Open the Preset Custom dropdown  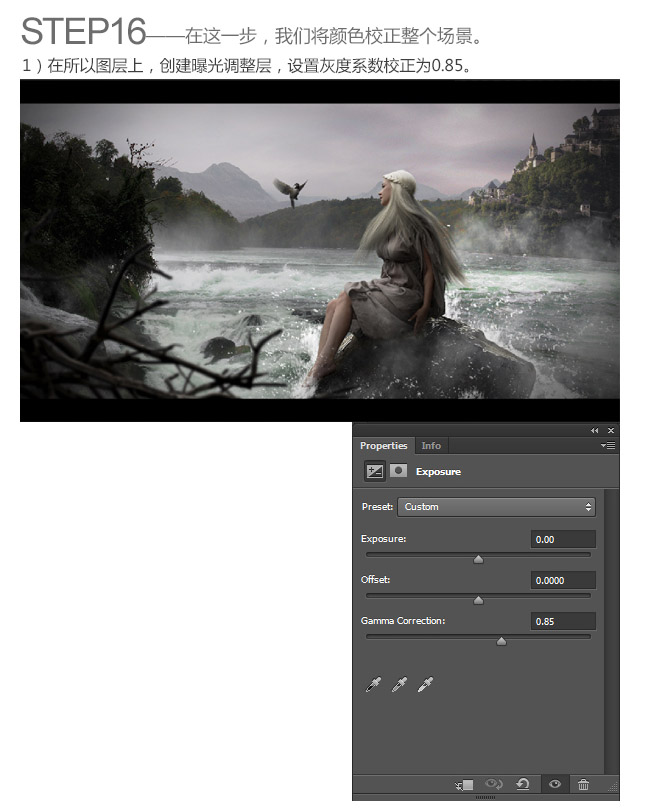tap(496, 507)
